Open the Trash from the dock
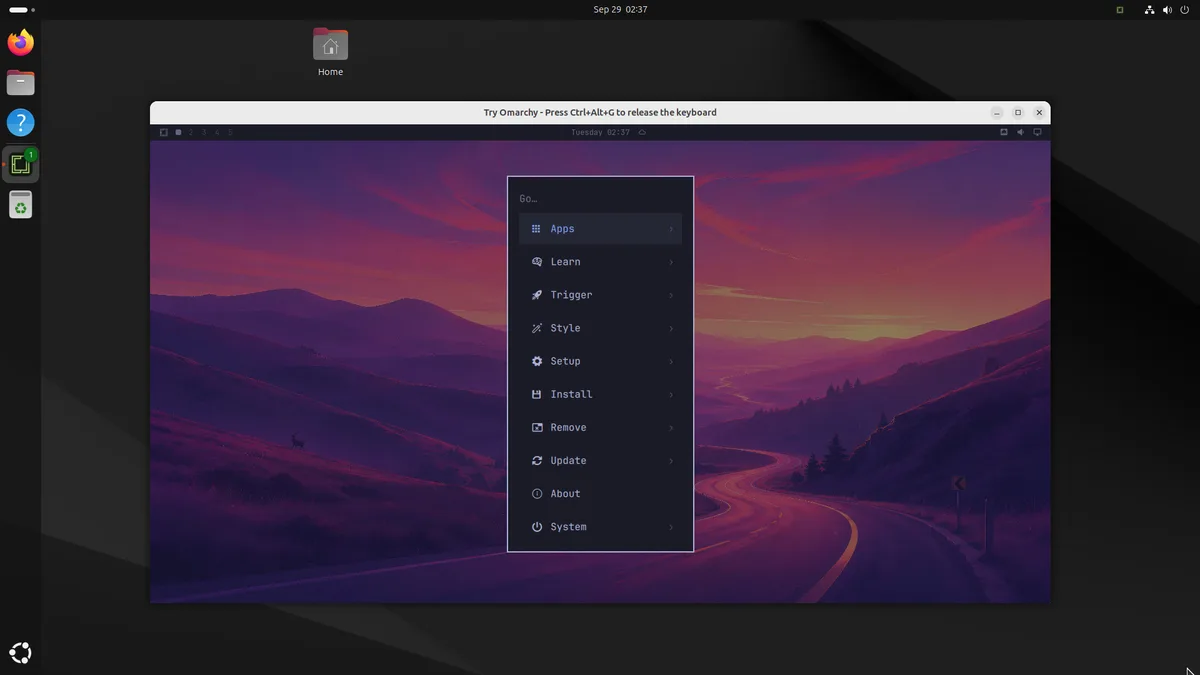Viewport: 1200px width, 675px height. 20,204
